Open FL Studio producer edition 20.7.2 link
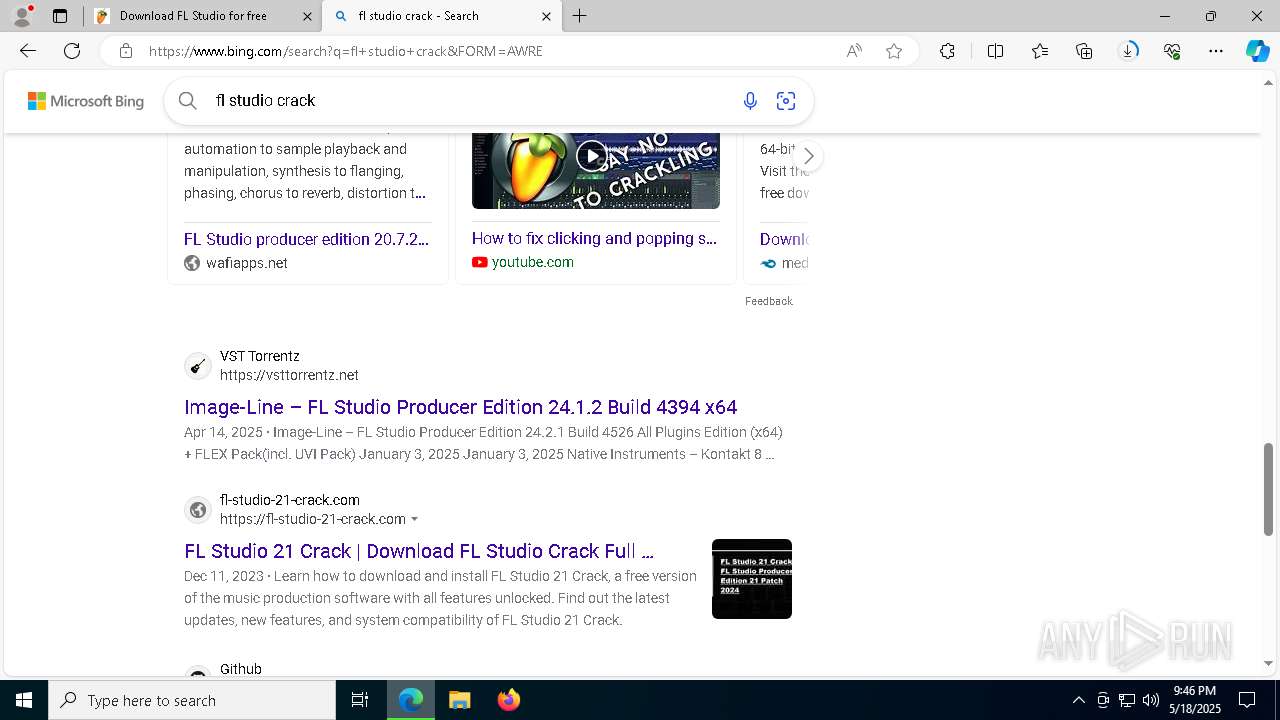This screenshot has height=720, width=1280. pyautogui.click(x=306, y=239)
